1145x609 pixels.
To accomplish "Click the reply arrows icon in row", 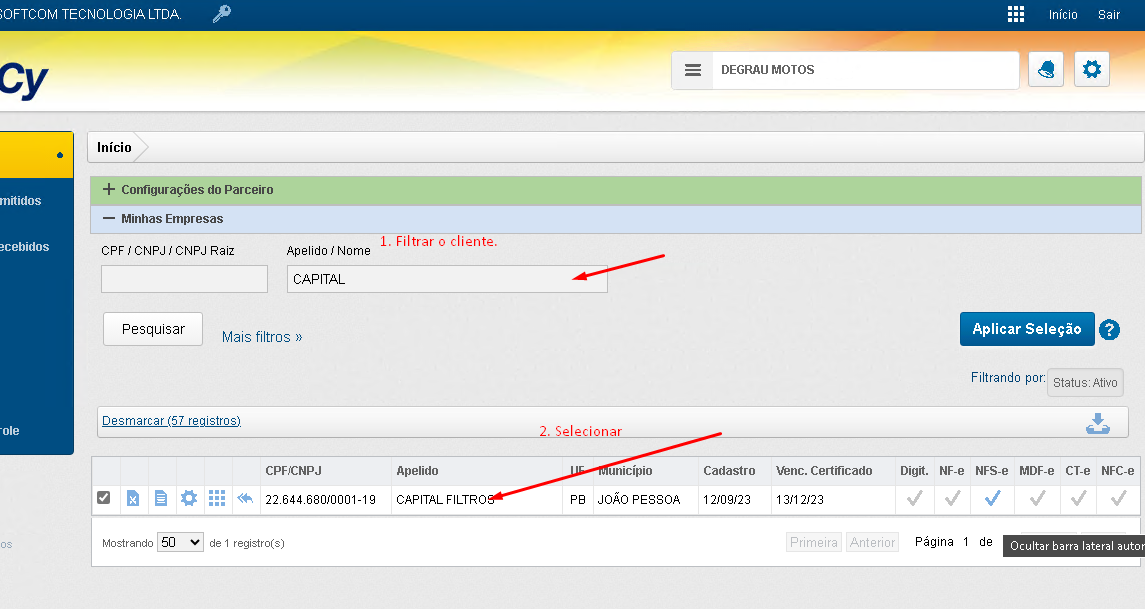I will (x=245, y=499).
